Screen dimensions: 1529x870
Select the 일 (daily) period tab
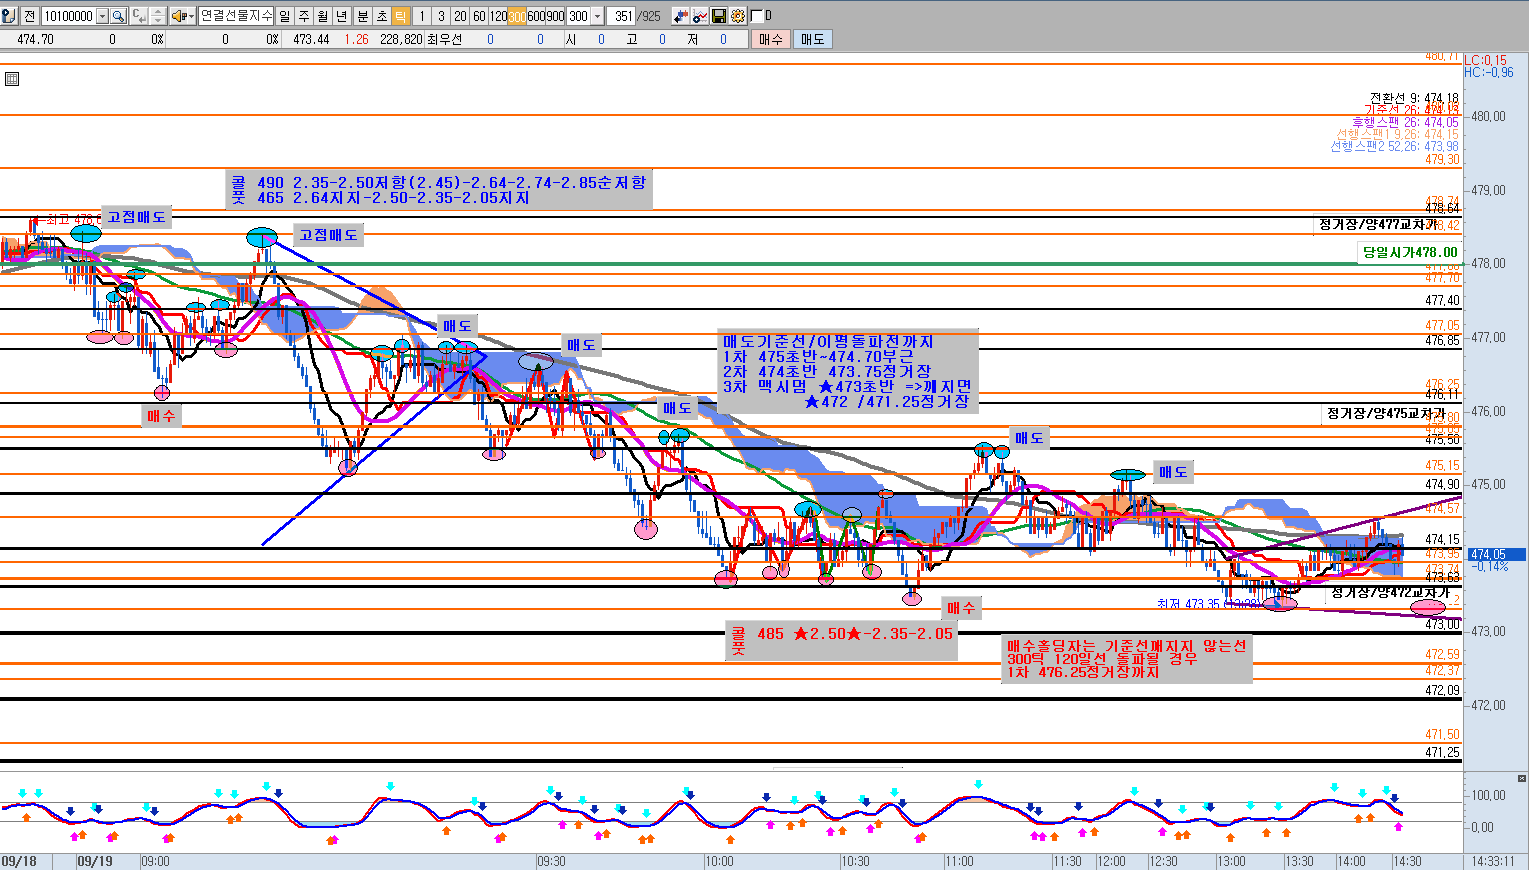285,16
